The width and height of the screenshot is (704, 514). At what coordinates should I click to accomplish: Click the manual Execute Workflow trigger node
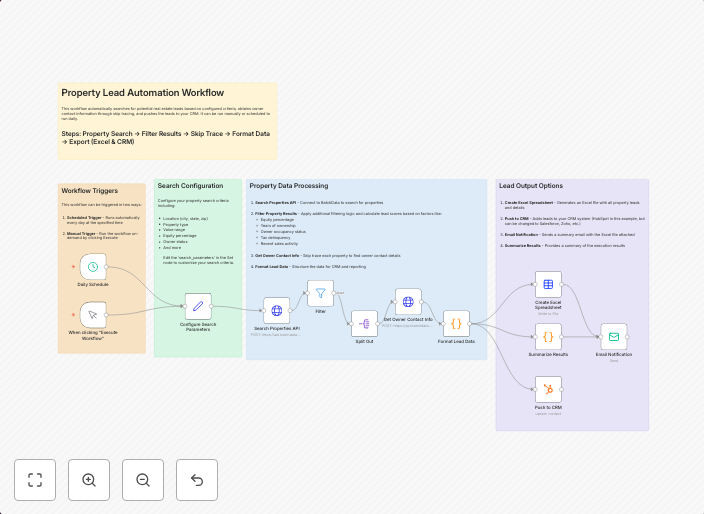click(x=93, y=314)
